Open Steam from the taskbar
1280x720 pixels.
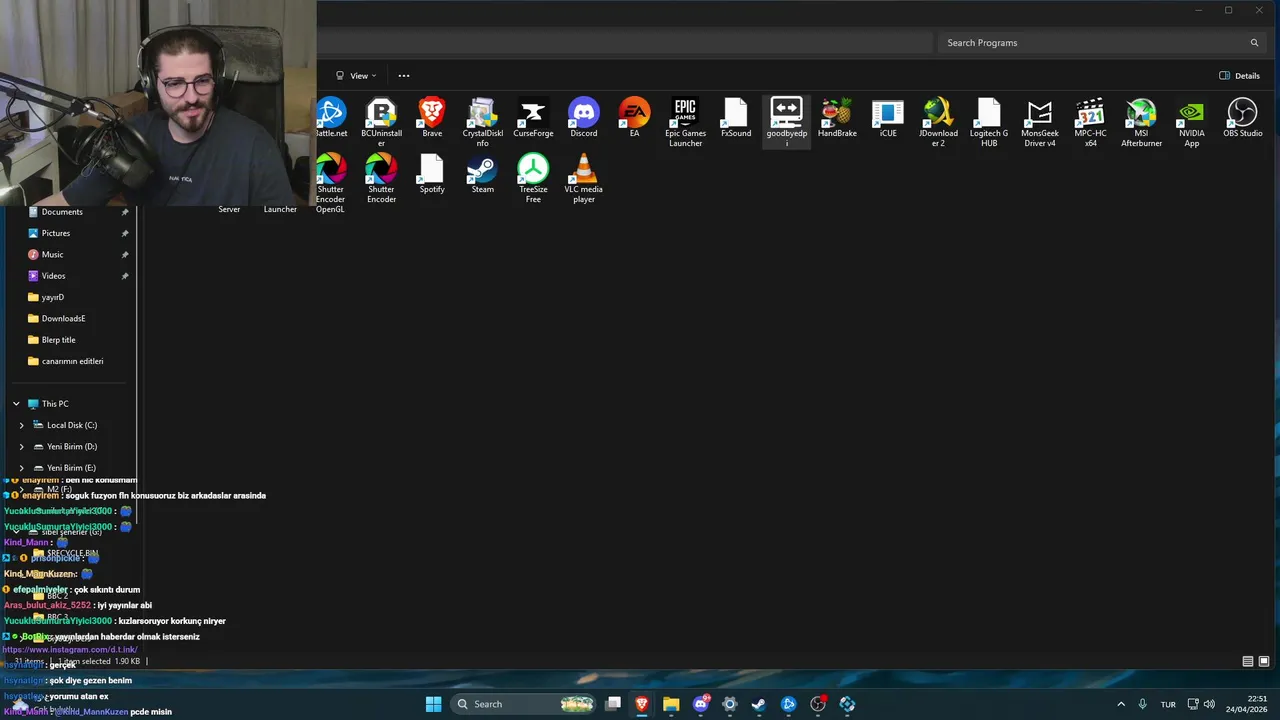[x=759, y=704]
